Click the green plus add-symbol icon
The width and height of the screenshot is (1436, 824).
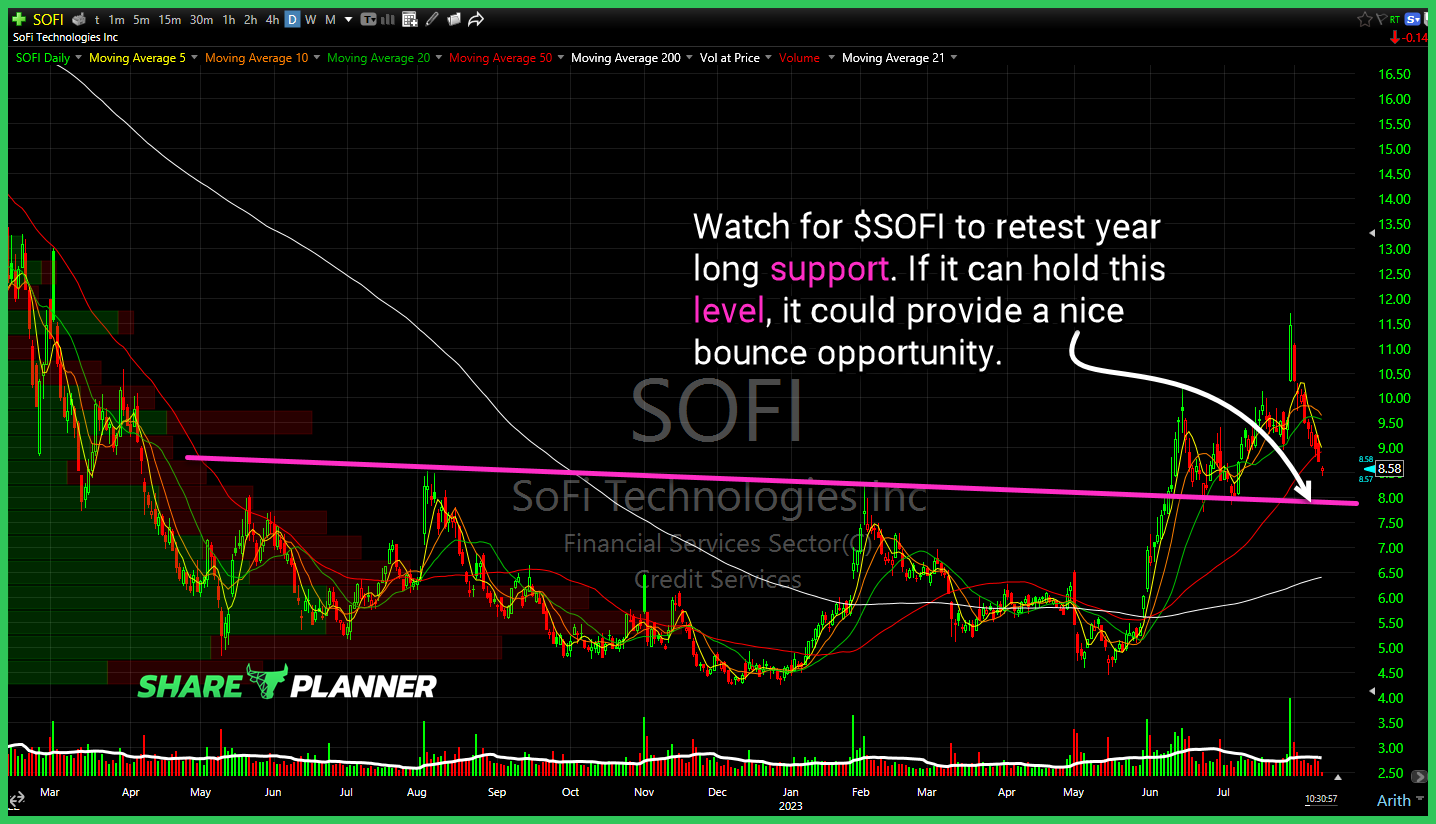19,19
